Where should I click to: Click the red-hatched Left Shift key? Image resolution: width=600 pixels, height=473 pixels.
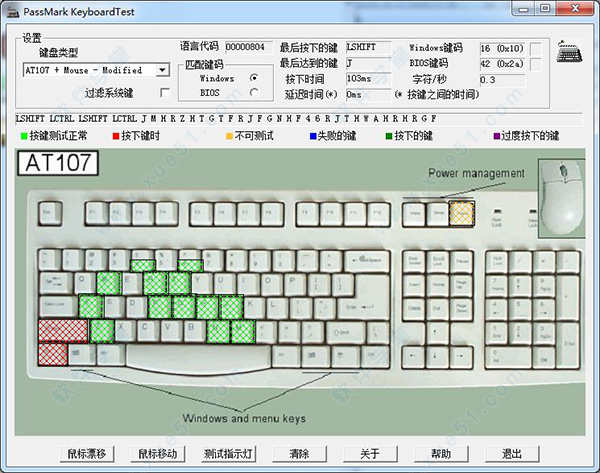[x=63, y=331]
